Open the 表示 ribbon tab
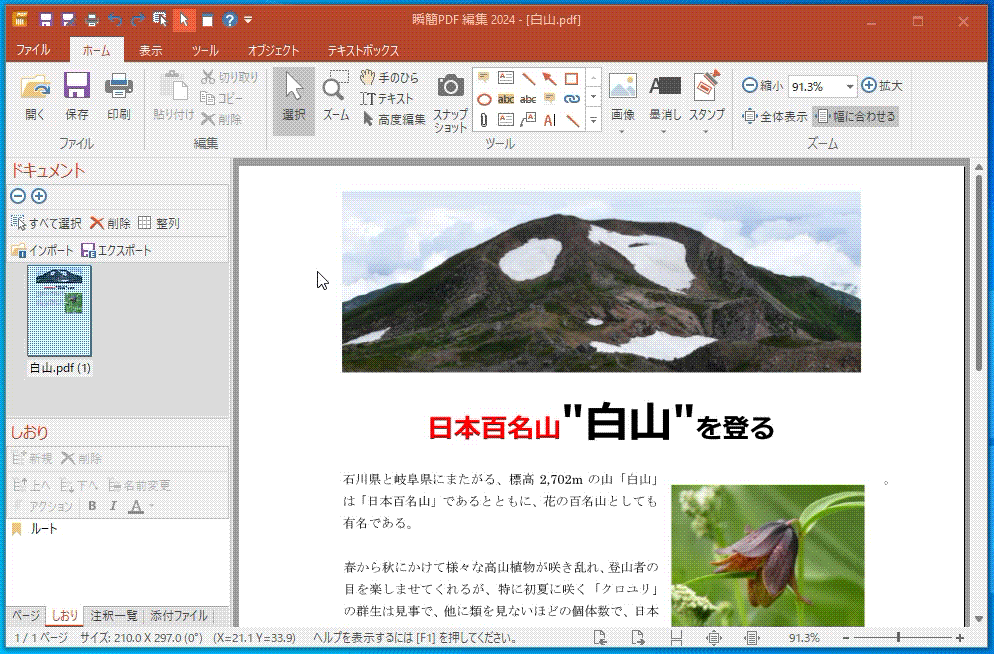994x654 pixels. 151,50
